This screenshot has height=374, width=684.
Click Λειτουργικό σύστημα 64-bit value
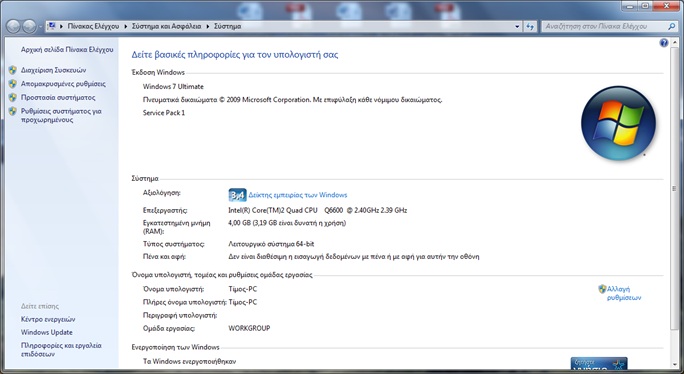click(x=271, y=244)
